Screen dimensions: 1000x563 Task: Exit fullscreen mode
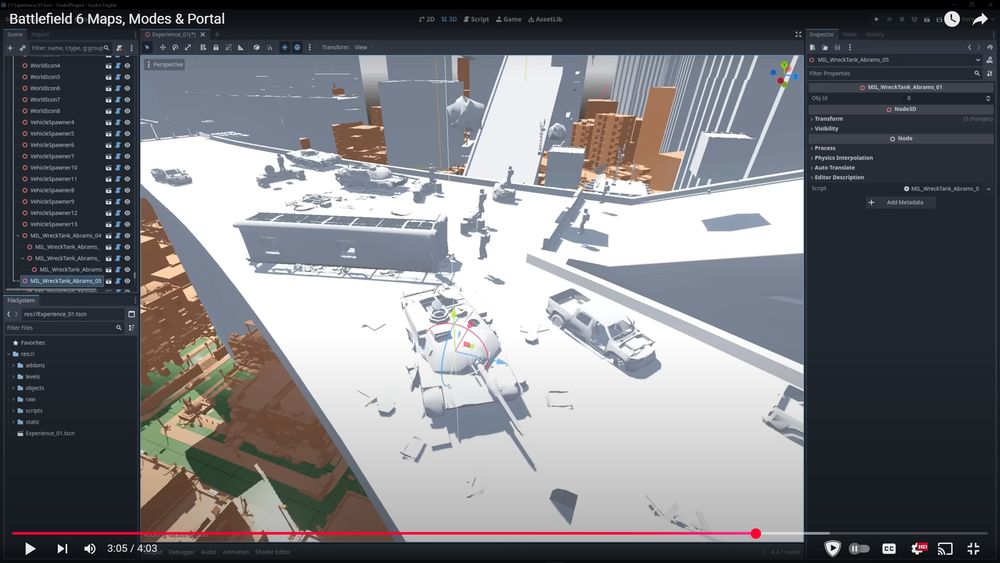(973, 548)
